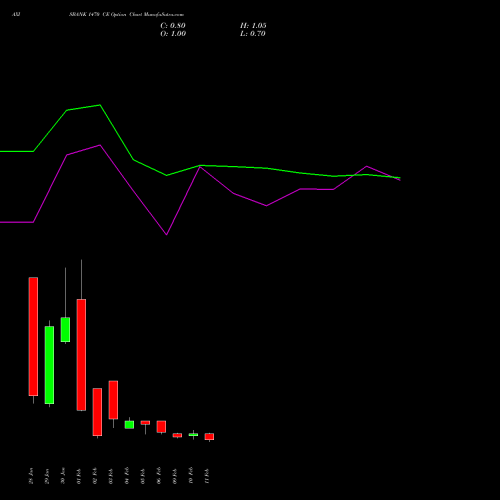Image resolution: width=500 pixels, height=500 pixels.
Task: Click the red candle above 02 Feb
Action: pyautogui.click(x=97, y=412)
